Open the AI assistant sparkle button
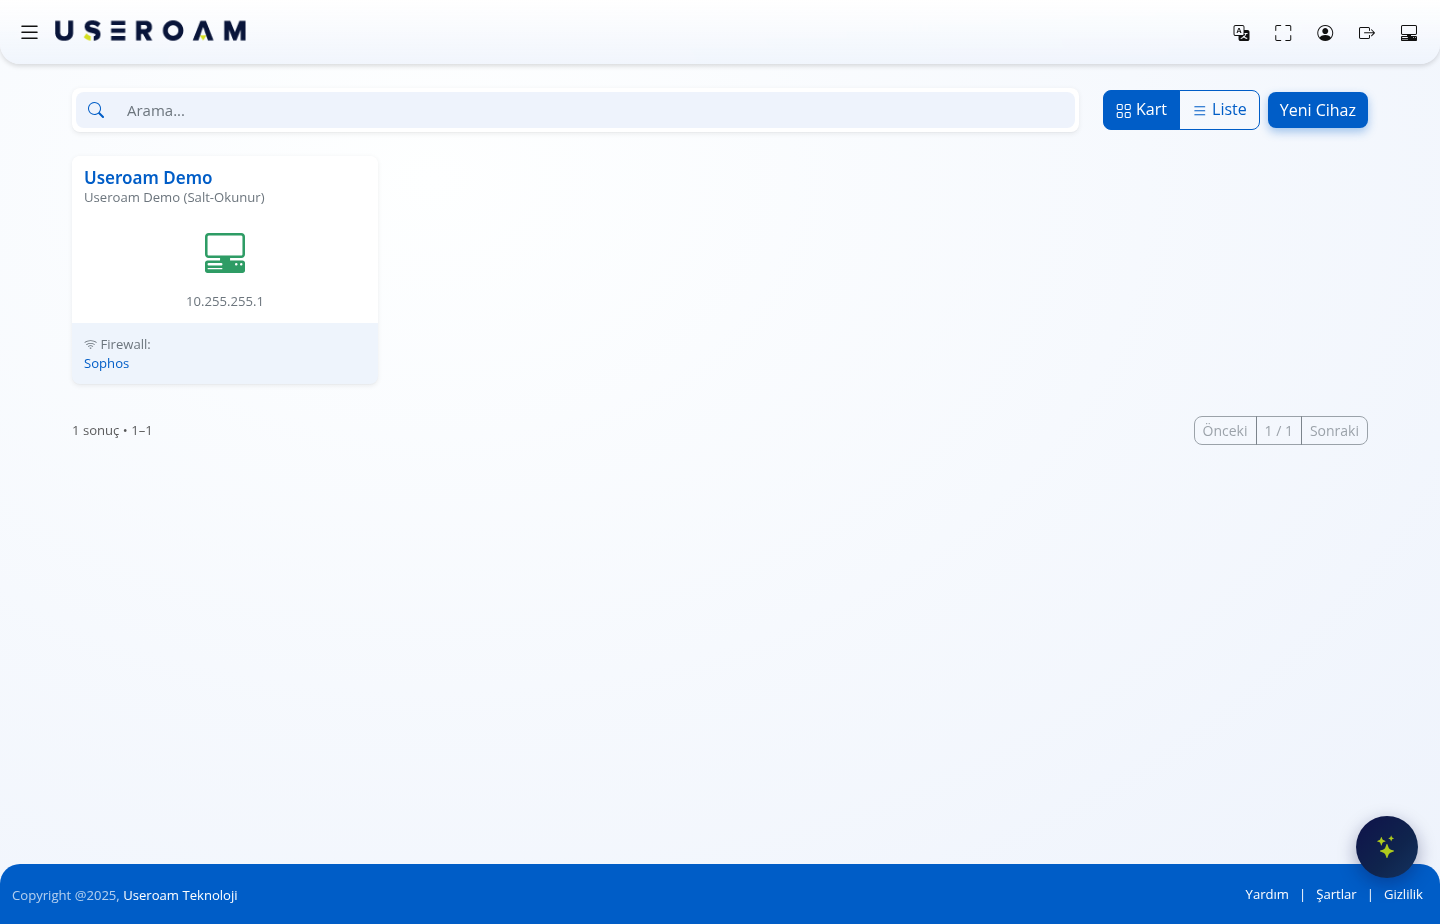The image size is (1440, 924). tap(1387, 847)
